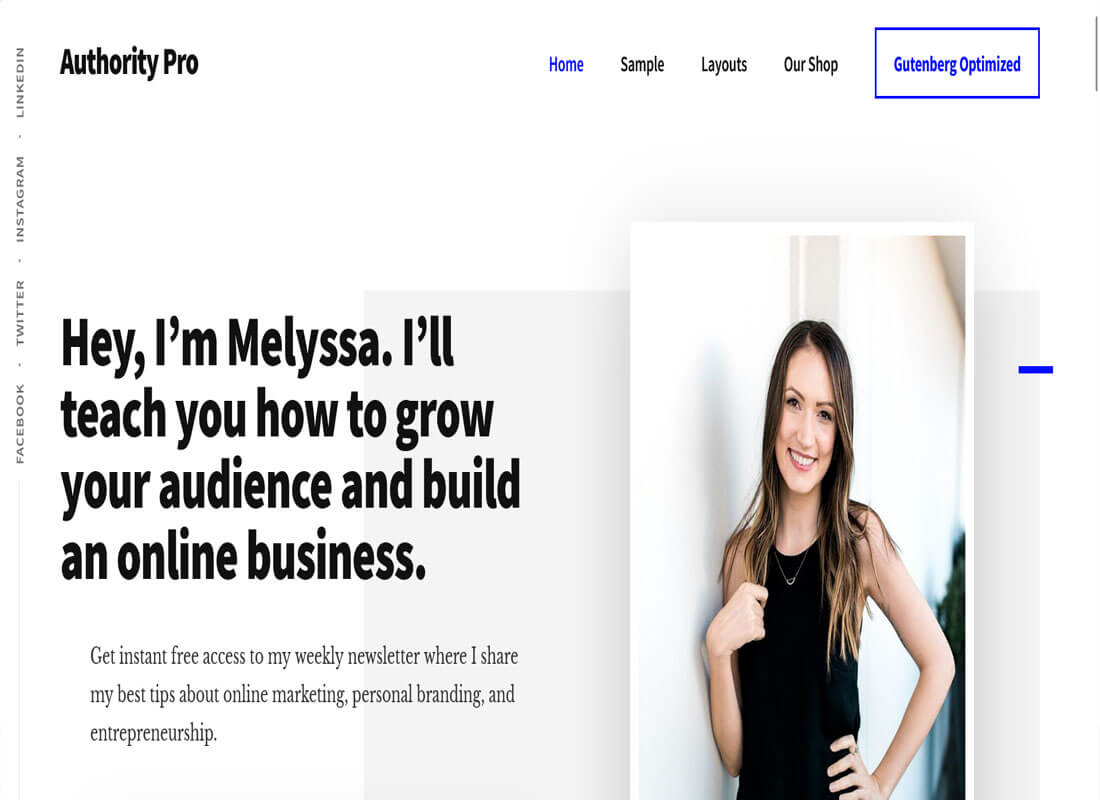Click the page scrollbar thumb

point(1096,54)
